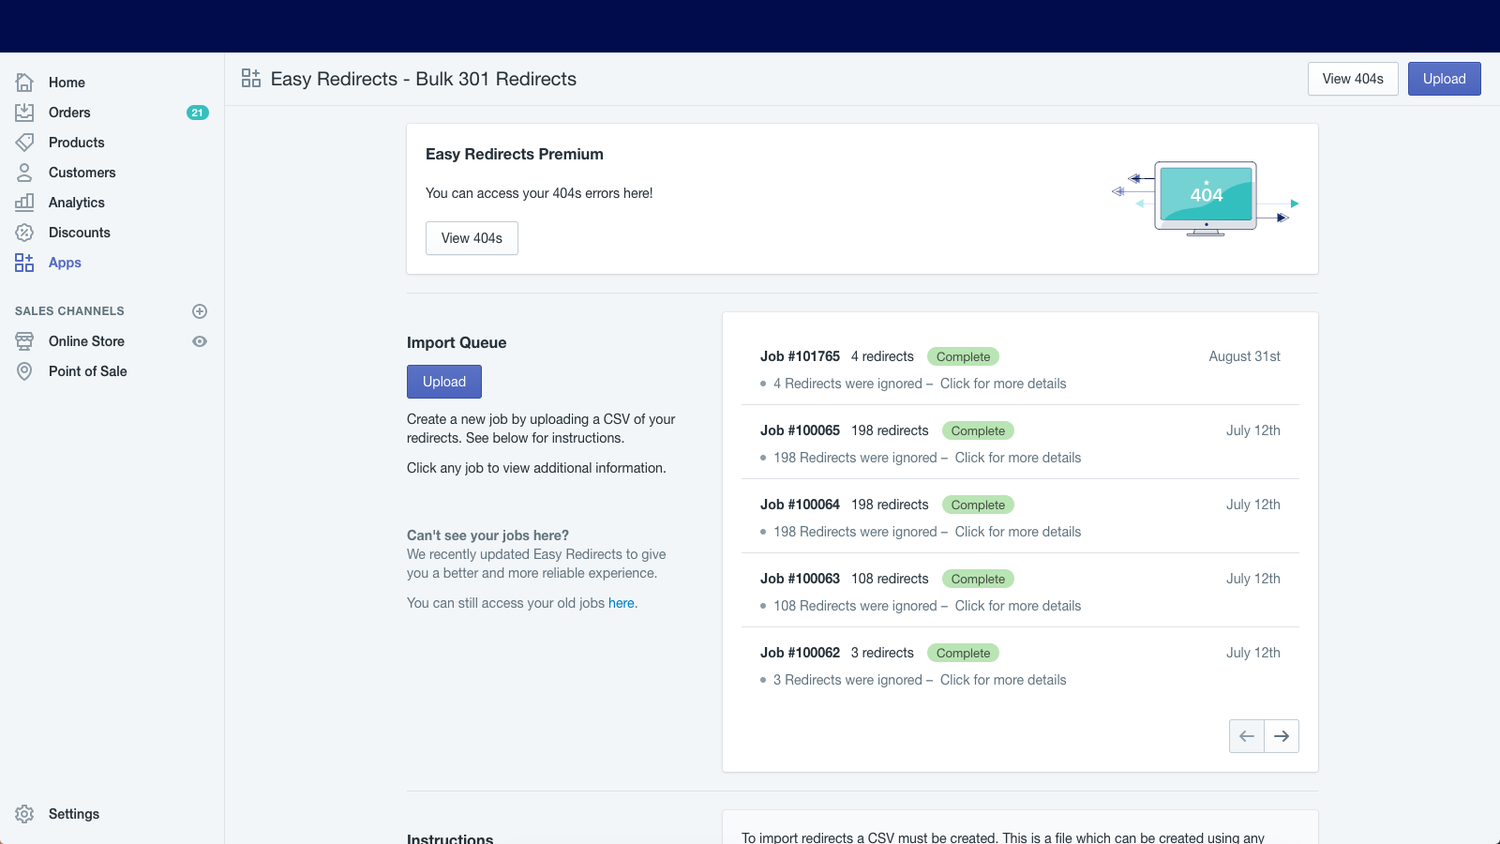Click the 21 orders count badge
The height and width of the screenshot is (844, 1500).
(x=197, y=112)
